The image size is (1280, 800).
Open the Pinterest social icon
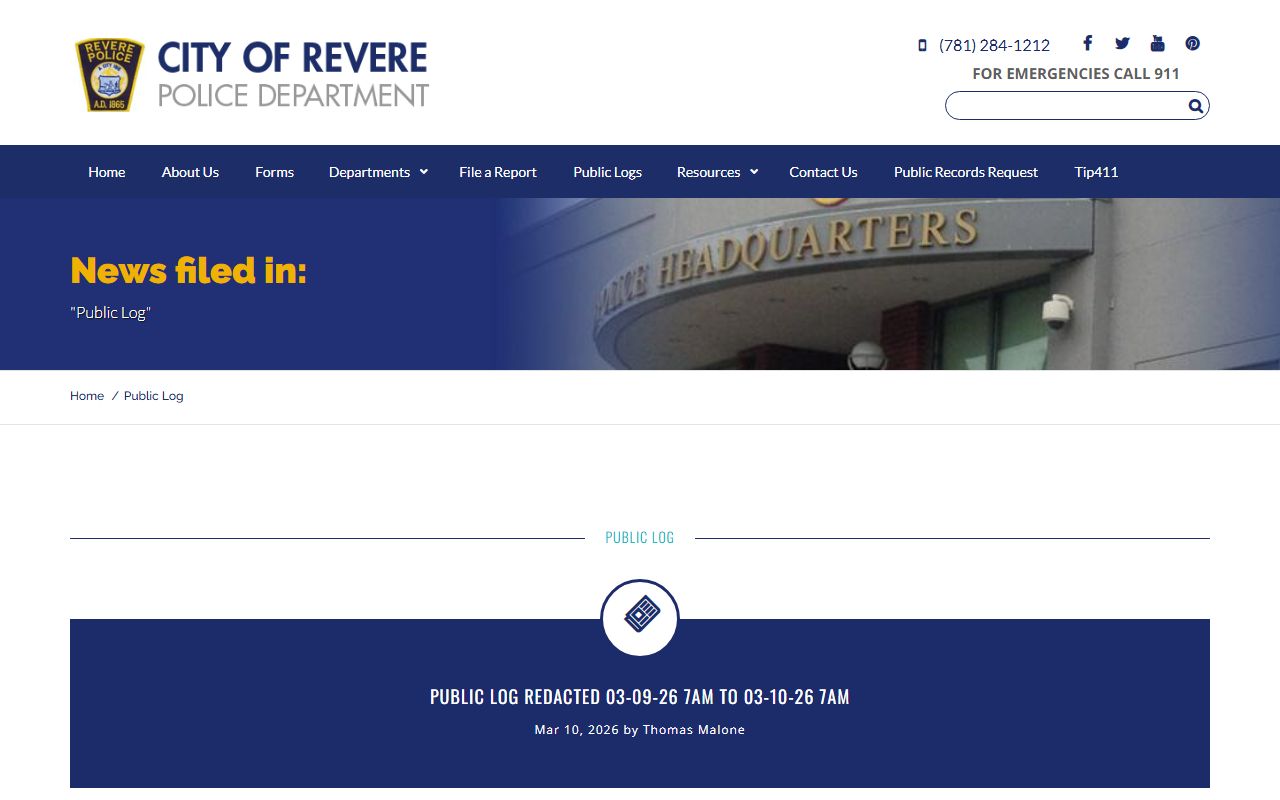click(x=1192, y=43)
